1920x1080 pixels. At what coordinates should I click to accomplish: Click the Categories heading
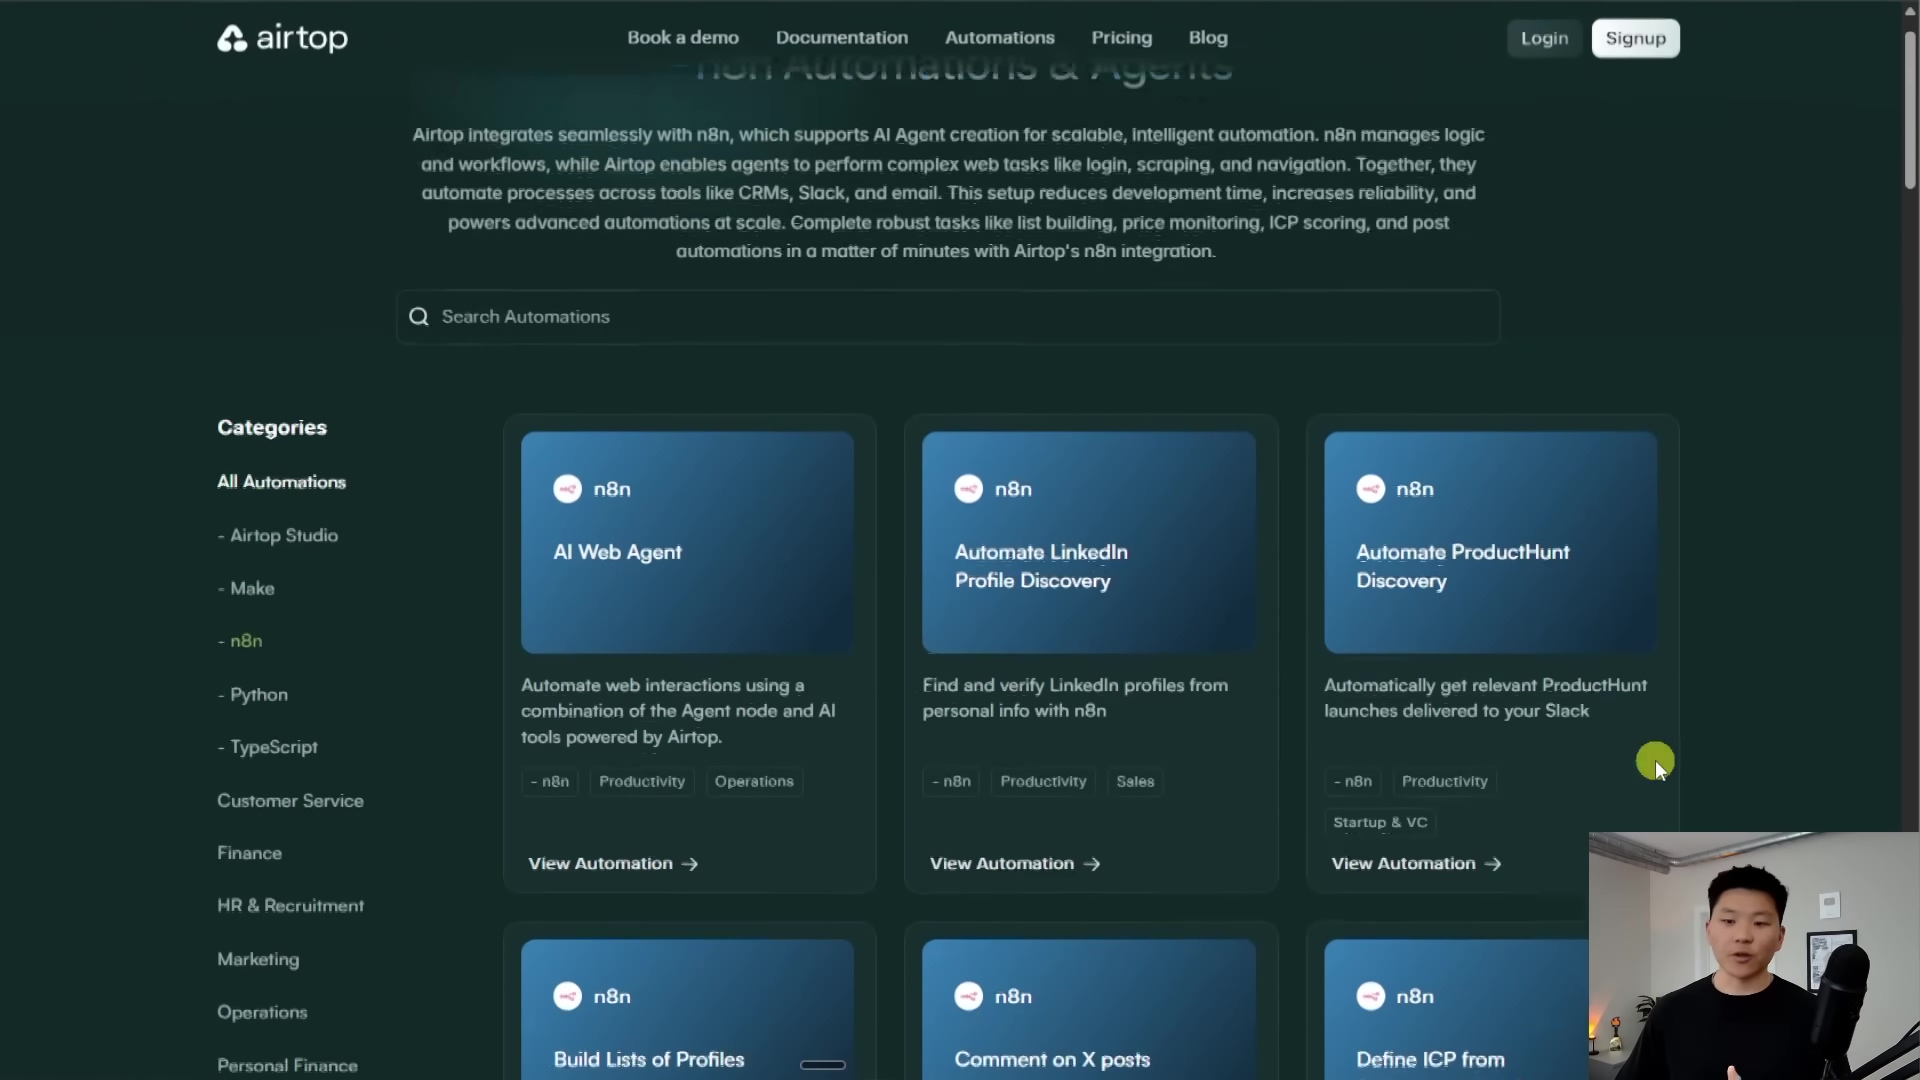tap(272, 428)
